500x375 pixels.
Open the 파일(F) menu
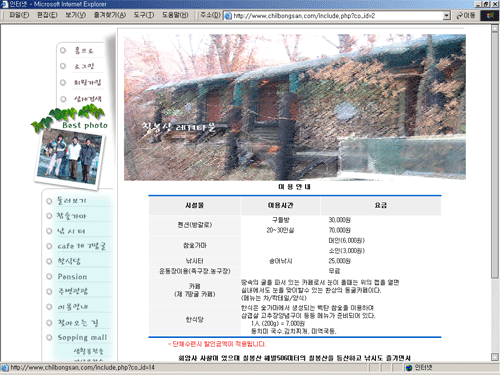[19, 15]
